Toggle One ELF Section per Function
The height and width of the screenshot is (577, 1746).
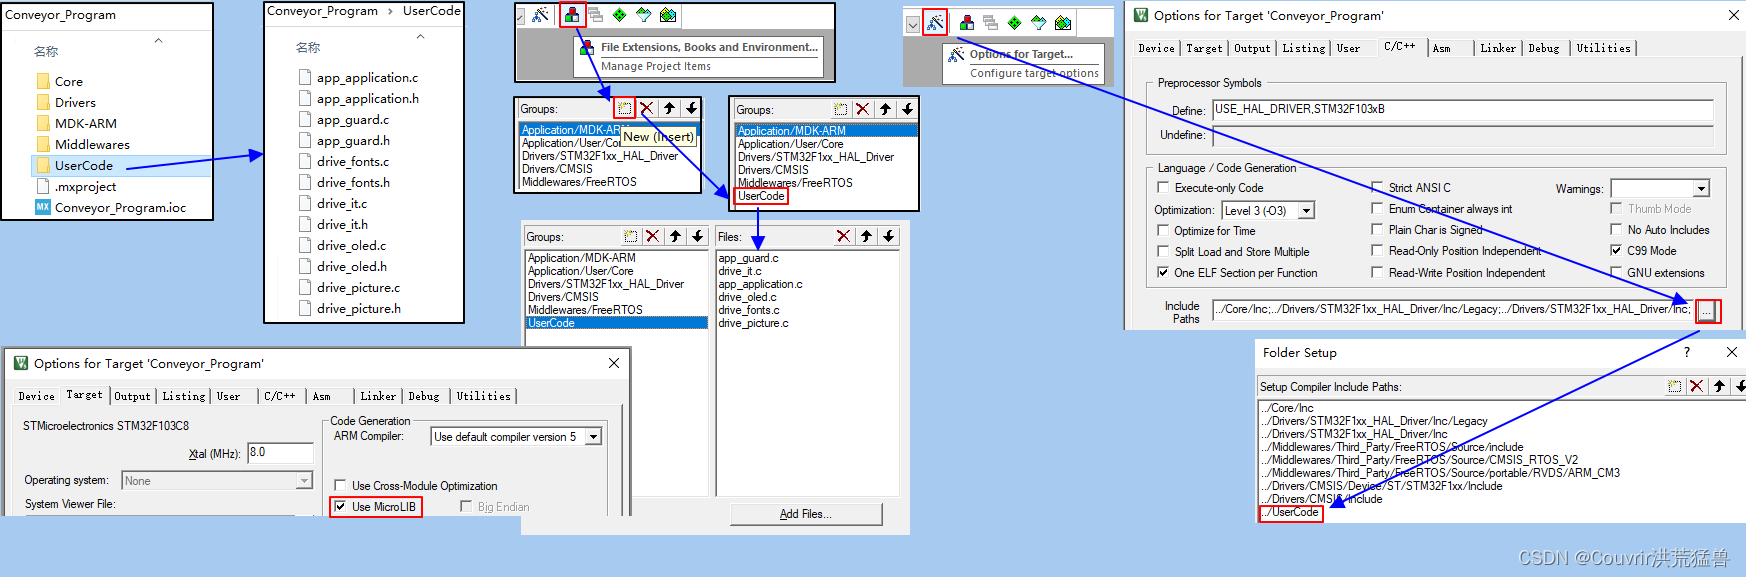[1163, 272]
